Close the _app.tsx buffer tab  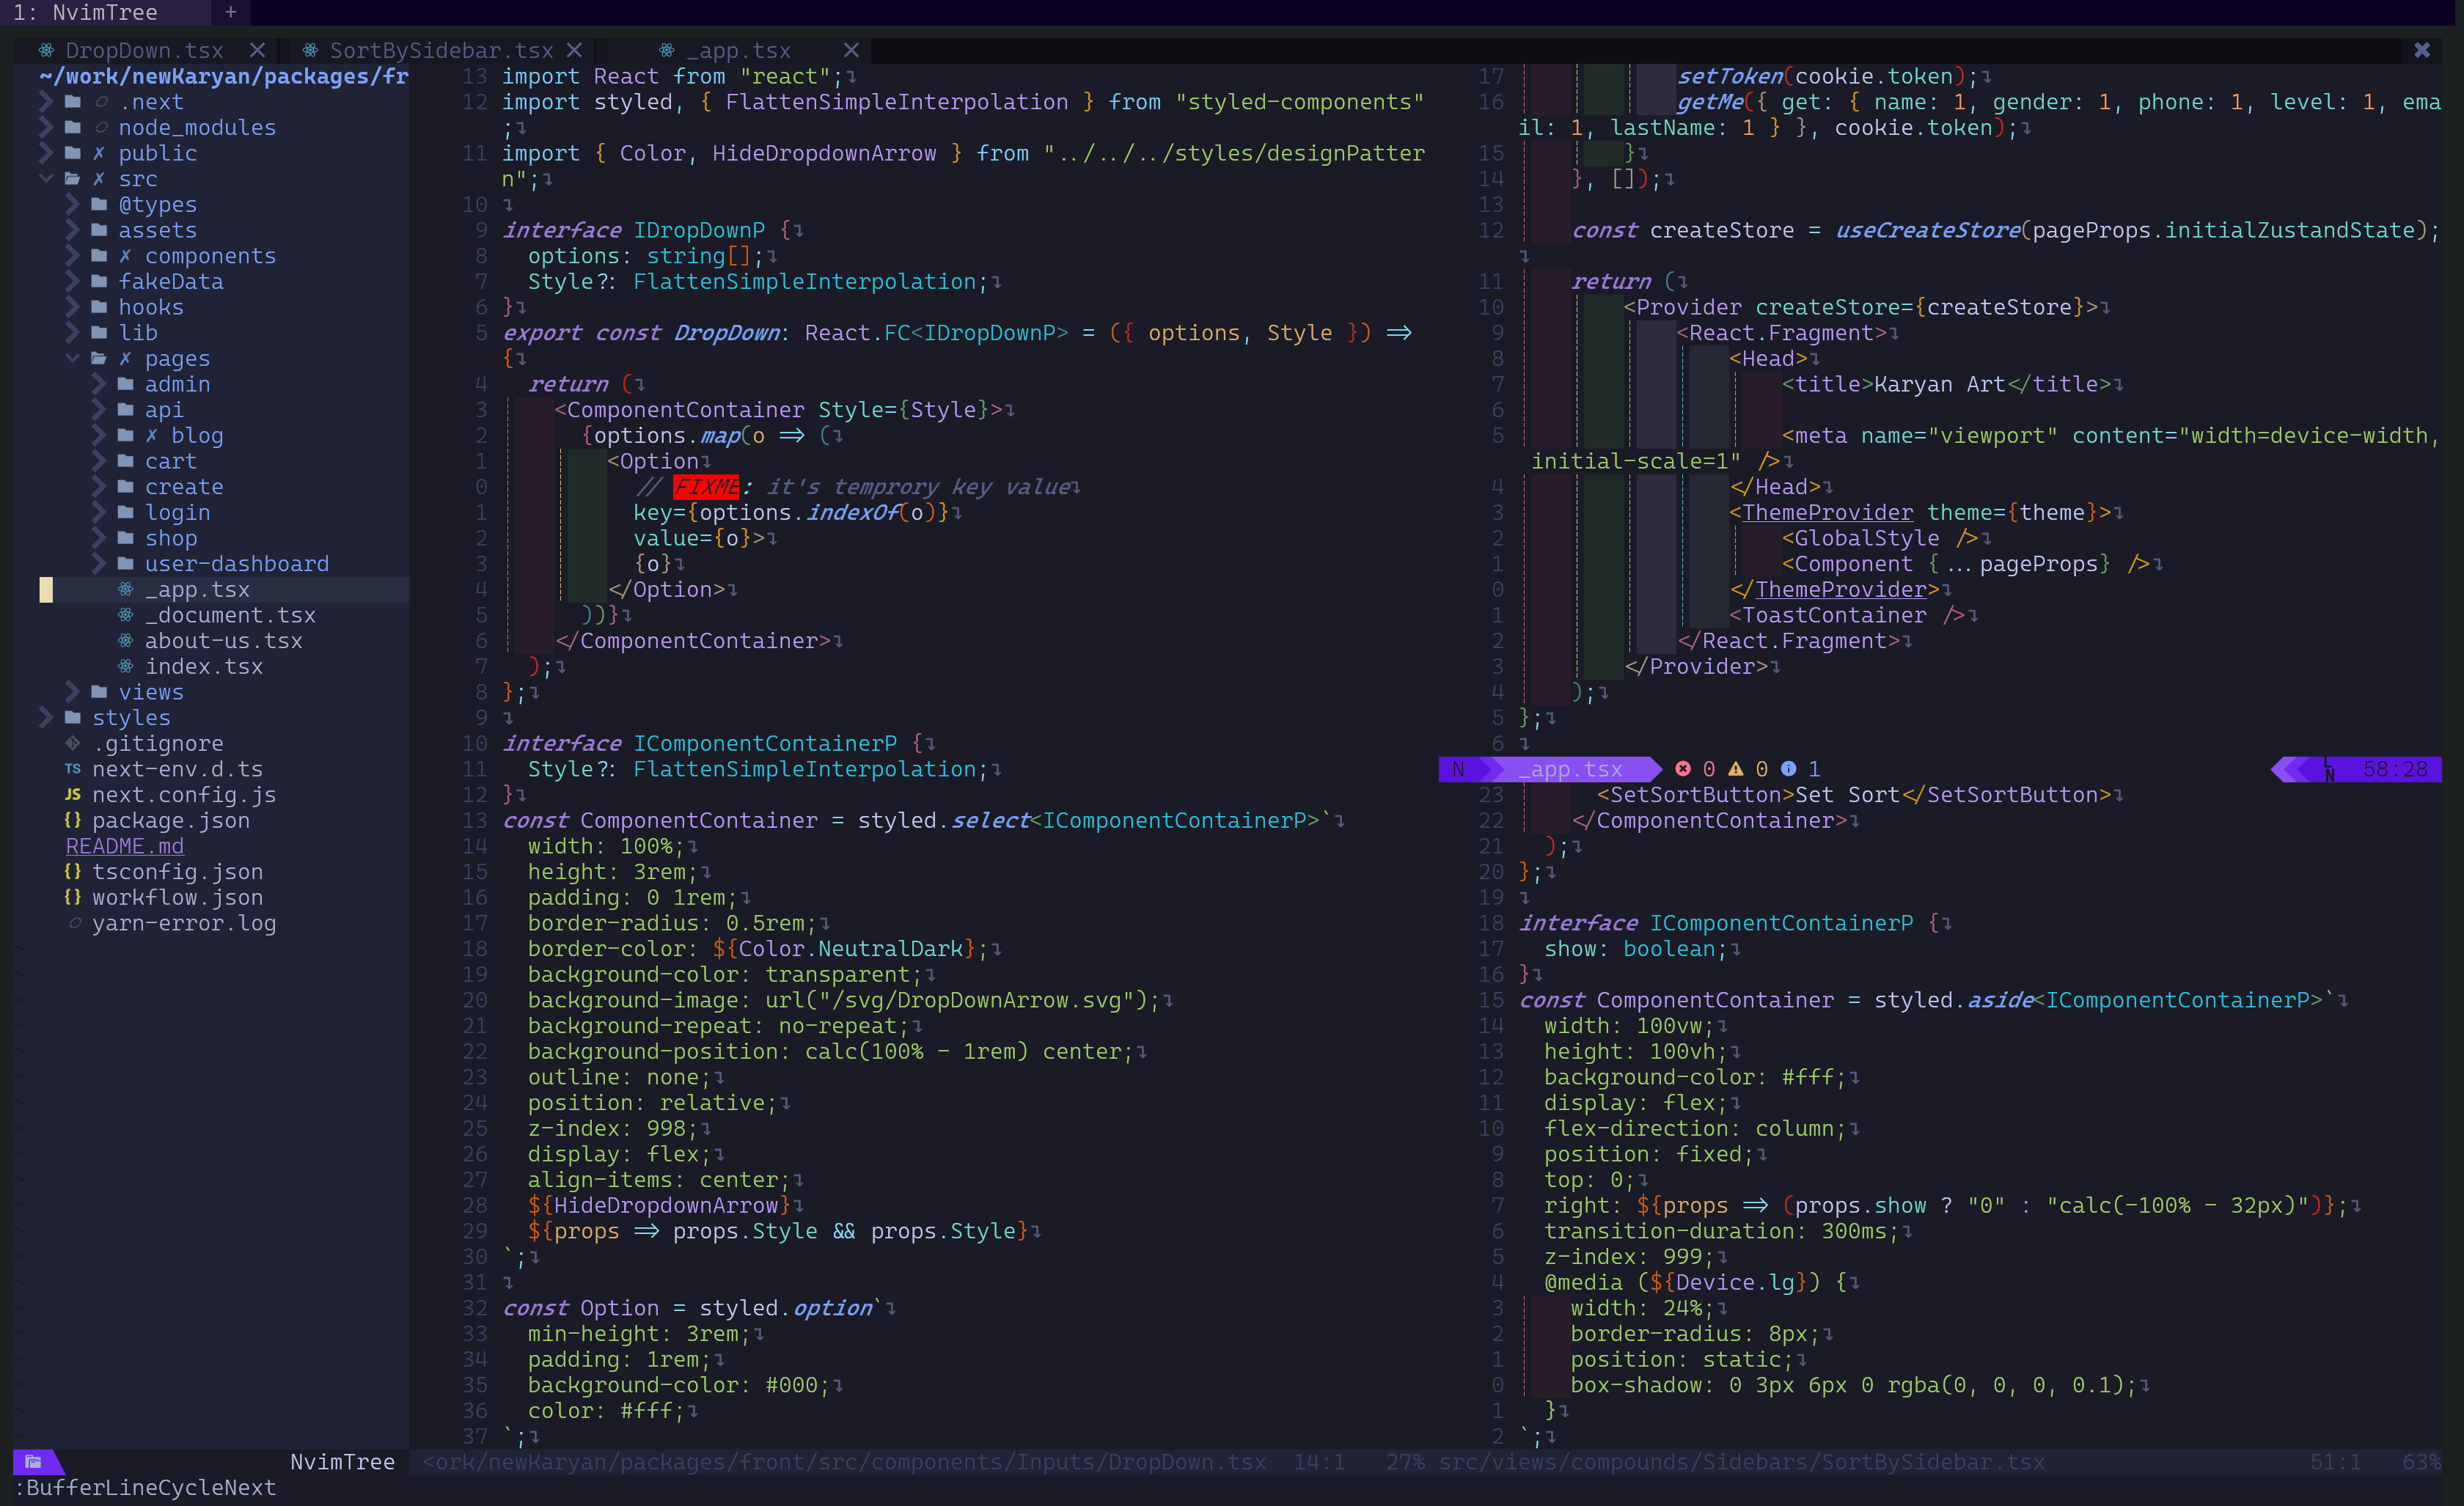click(x=851, y=50)
